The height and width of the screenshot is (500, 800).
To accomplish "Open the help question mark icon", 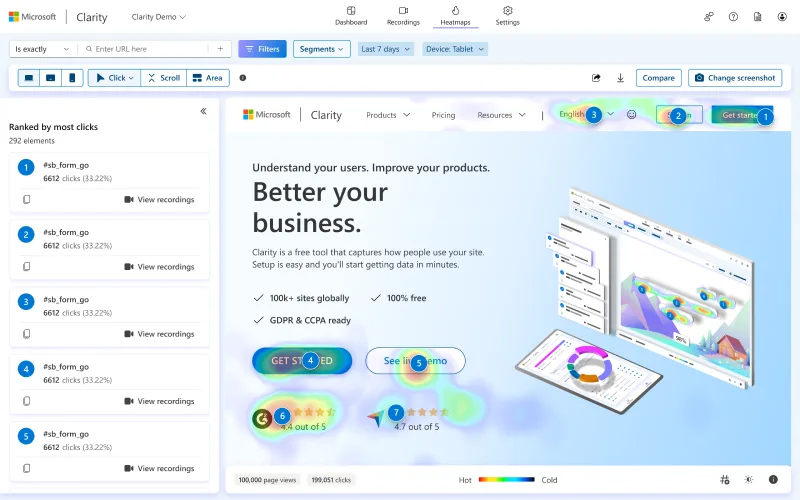I will click(x=733, y=17).
